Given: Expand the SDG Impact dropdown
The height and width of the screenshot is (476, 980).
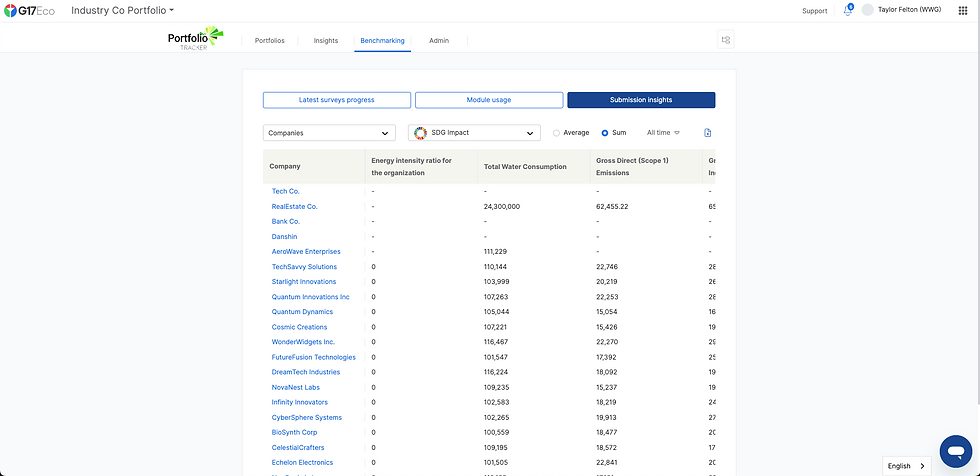Looking at the screenshot, I should pyautogui.click(x=474, y=132).
